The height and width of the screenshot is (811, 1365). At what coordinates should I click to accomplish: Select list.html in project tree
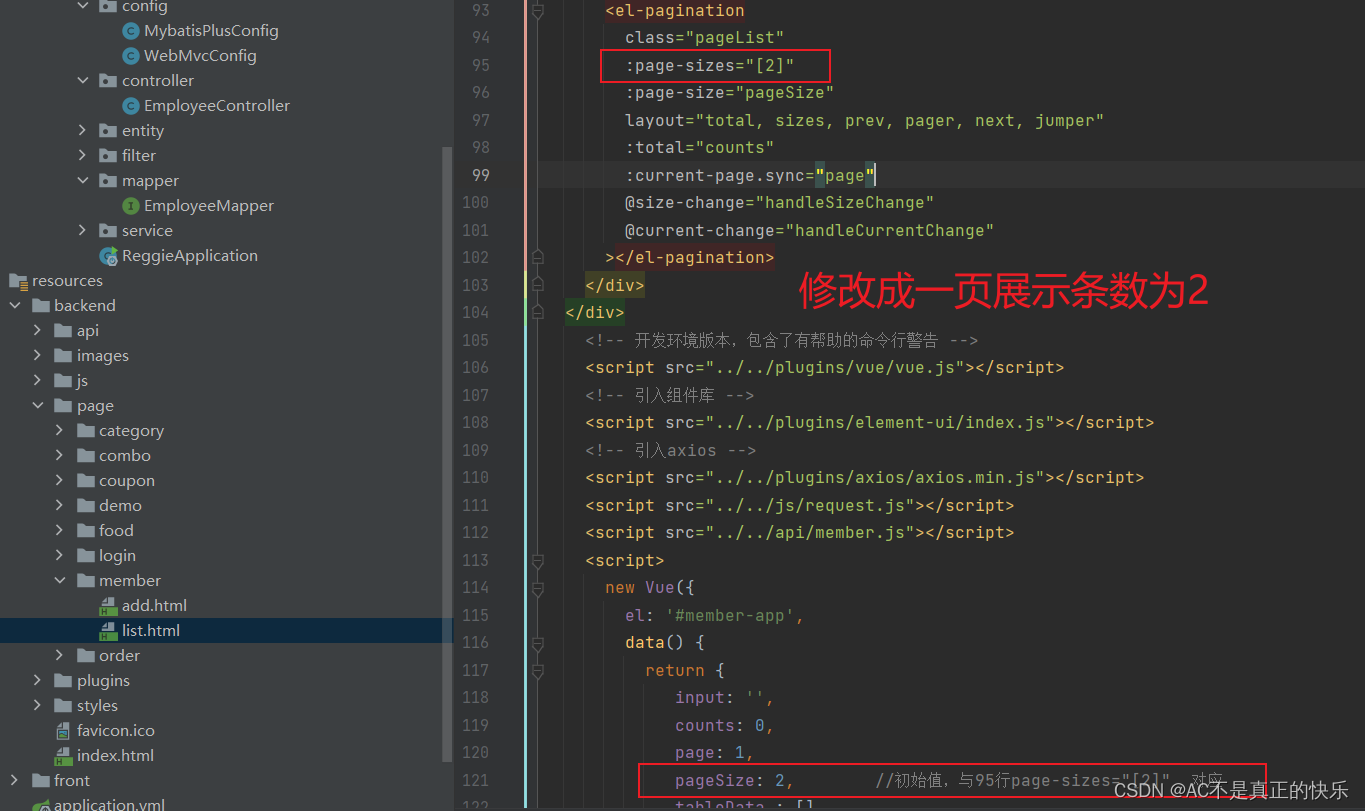[x=151, y=631]
